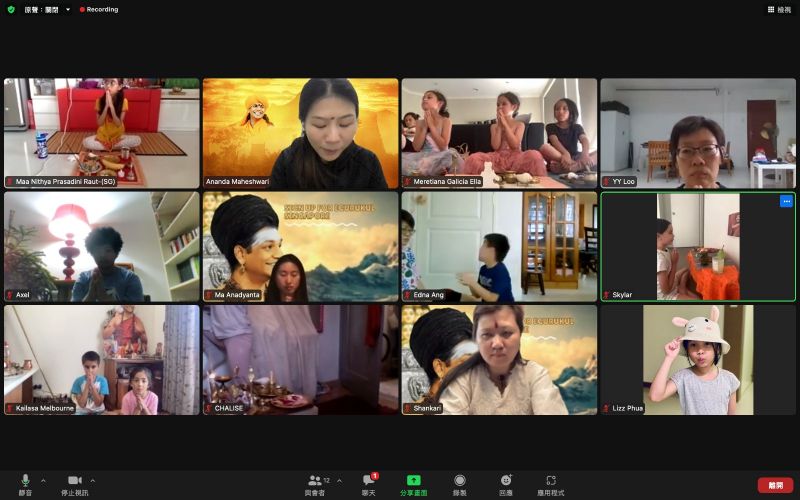This screenshot has height=500, width=800.
Task: Click the participant count number 12
Action: pos(327,480)
